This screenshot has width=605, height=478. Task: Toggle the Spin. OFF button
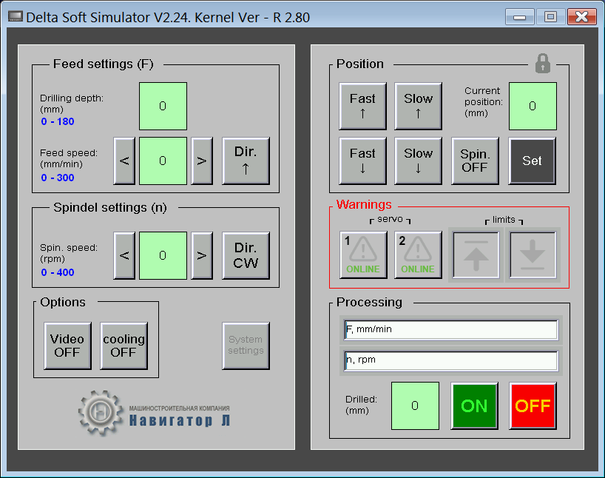click(474, 160)
